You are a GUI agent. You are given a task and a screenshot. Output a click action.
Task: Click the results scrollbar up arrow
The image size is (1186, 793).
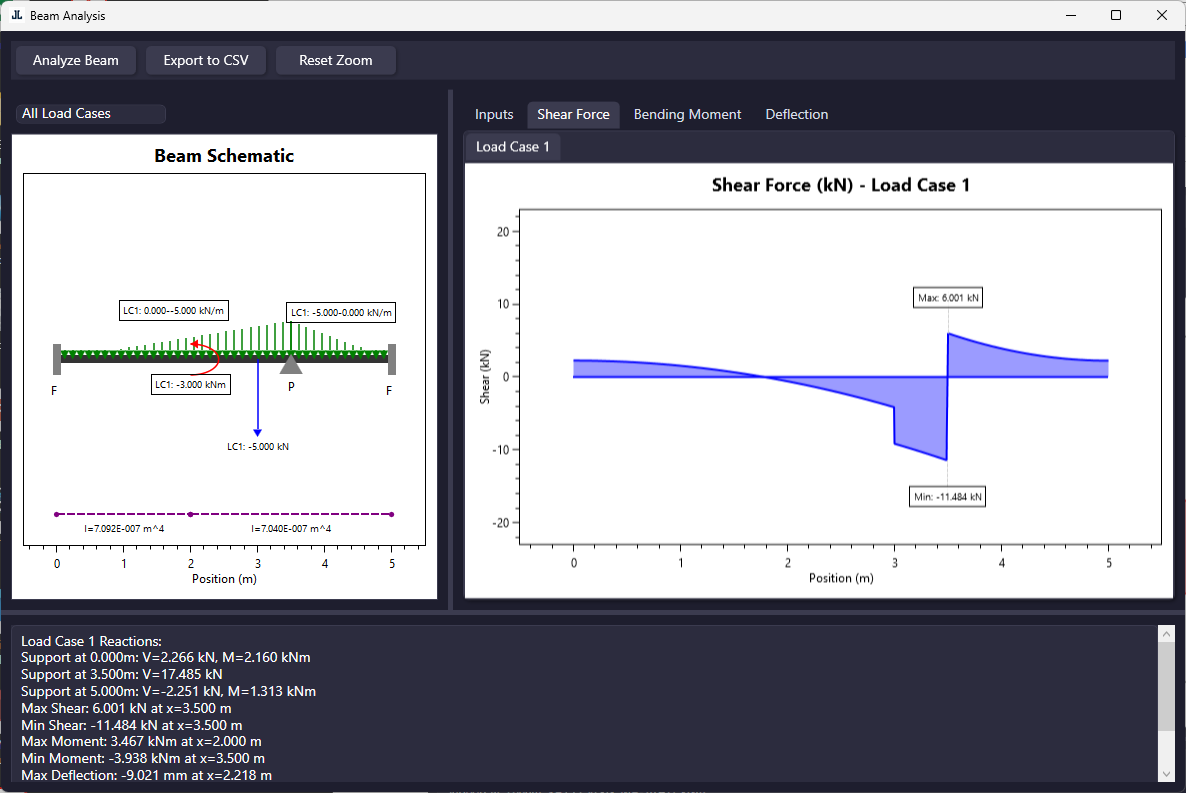coord(1165,634)
